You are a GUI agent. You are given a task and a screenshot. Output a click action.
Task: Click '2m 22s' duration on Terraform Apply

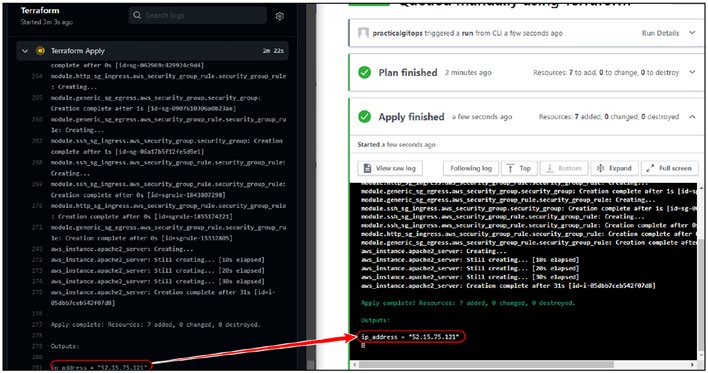click(273, 51)
